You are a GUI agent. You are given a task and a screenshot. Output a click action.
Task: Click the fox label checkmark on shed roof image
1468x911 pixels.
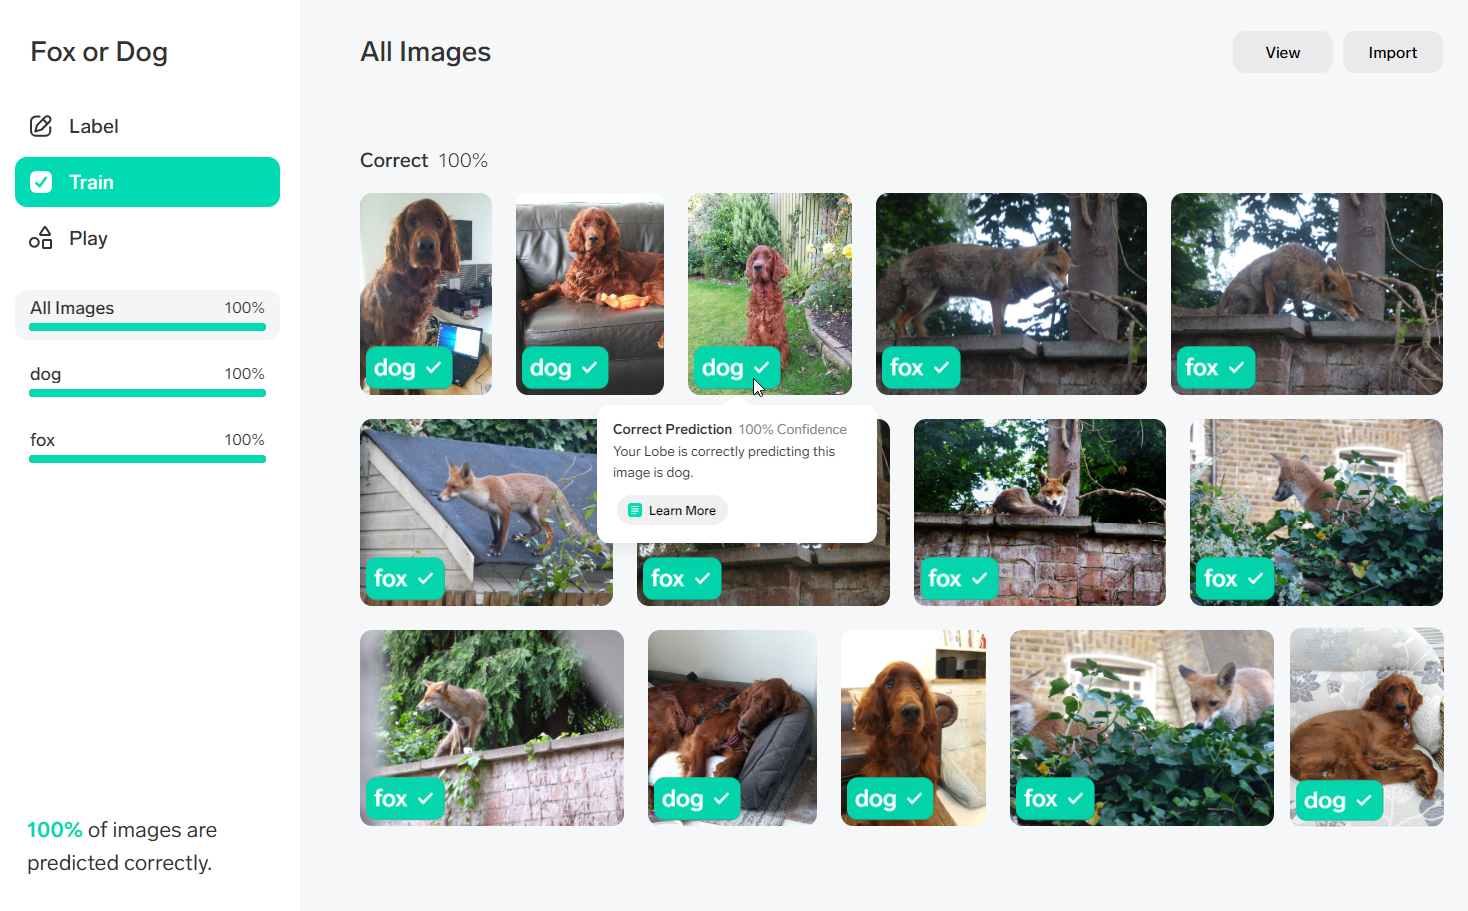point(425,578)
